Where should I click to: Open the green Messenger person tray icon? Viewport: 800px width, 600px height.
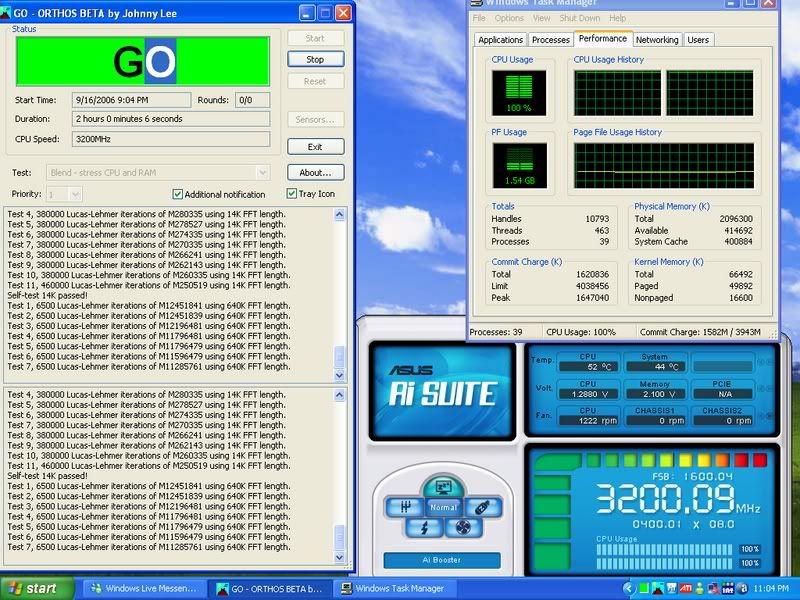point(699,589)
